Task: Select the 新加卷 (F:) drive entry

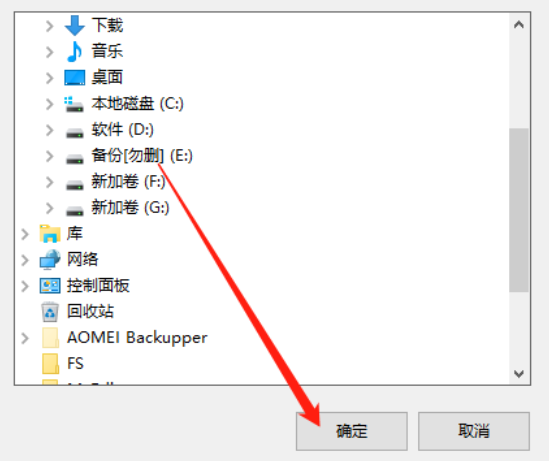Action: coord(128,182)
